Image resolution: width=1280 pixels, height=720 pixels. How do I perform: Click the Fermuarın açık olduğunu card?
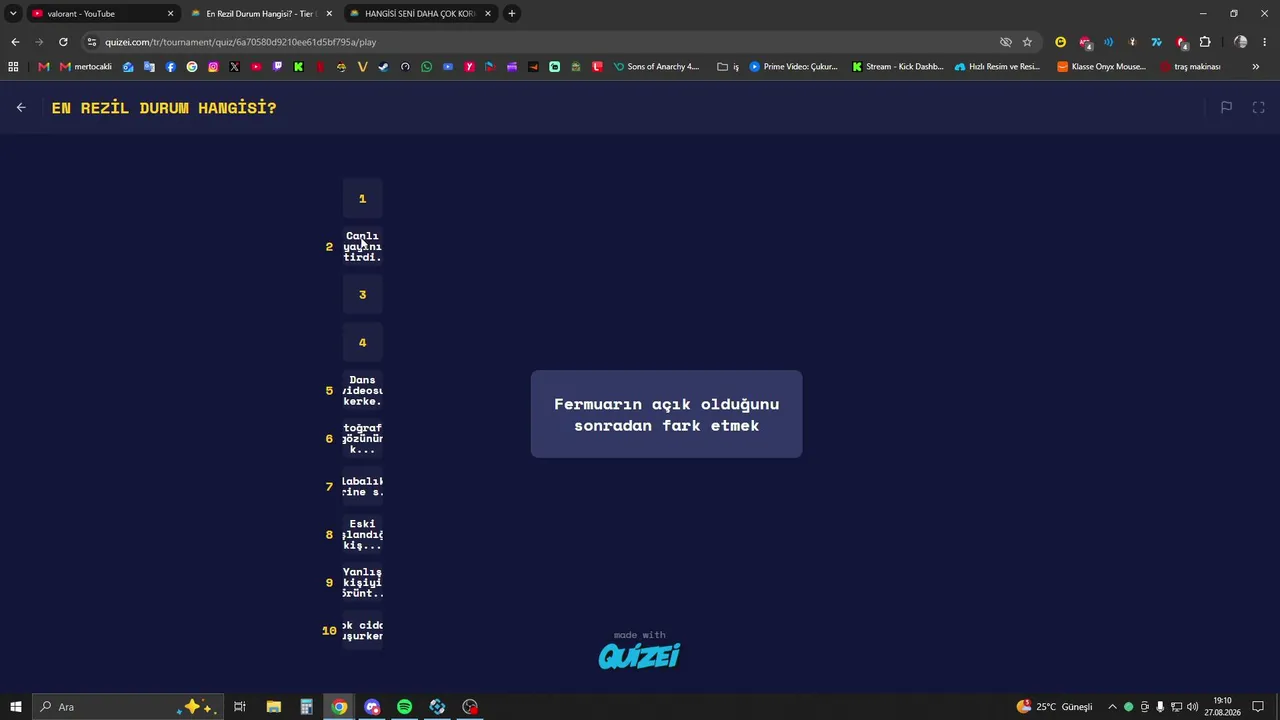coord(666,414)
